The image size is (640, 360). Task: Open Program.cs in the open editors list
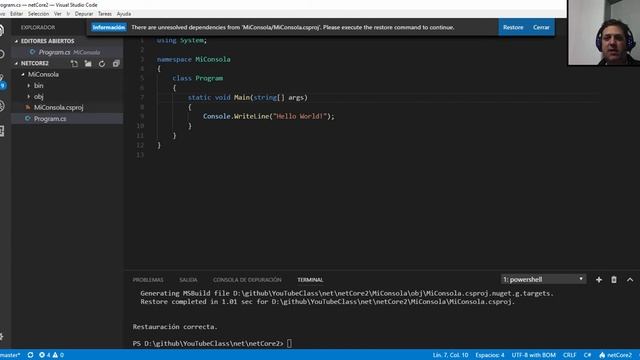(67, 52)
